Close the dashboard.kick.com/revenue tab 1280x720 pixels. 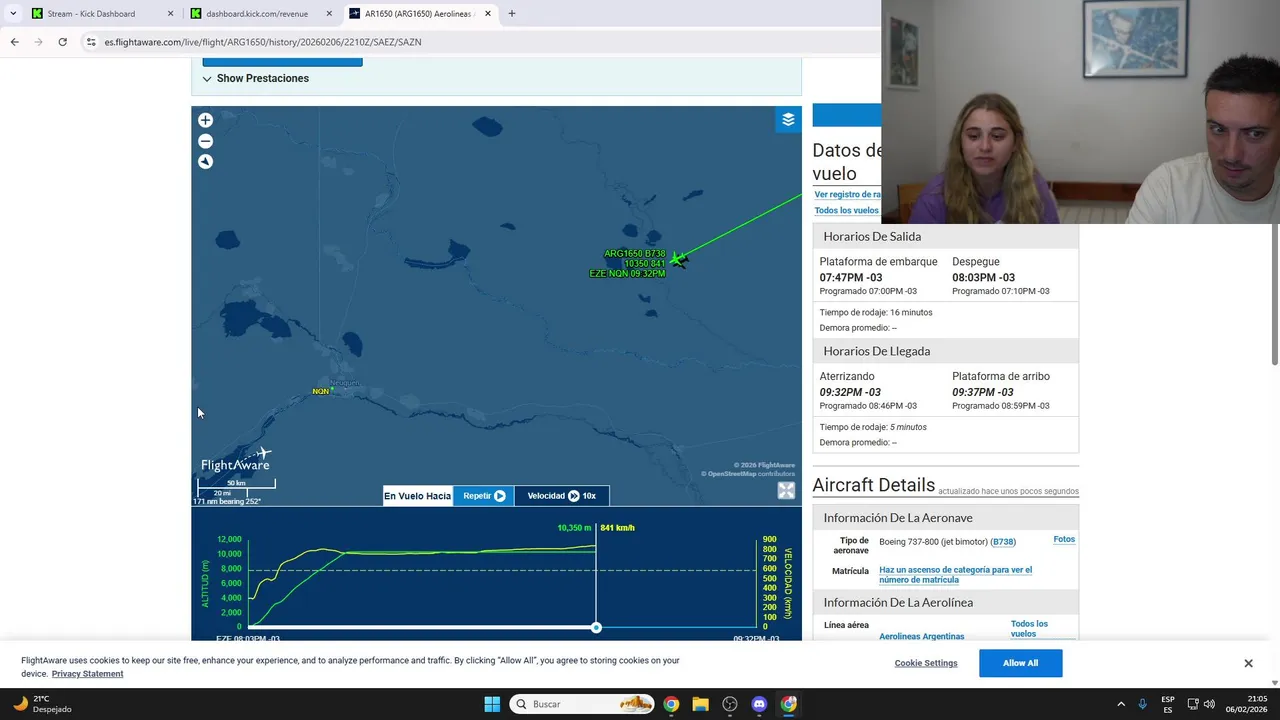329,14
